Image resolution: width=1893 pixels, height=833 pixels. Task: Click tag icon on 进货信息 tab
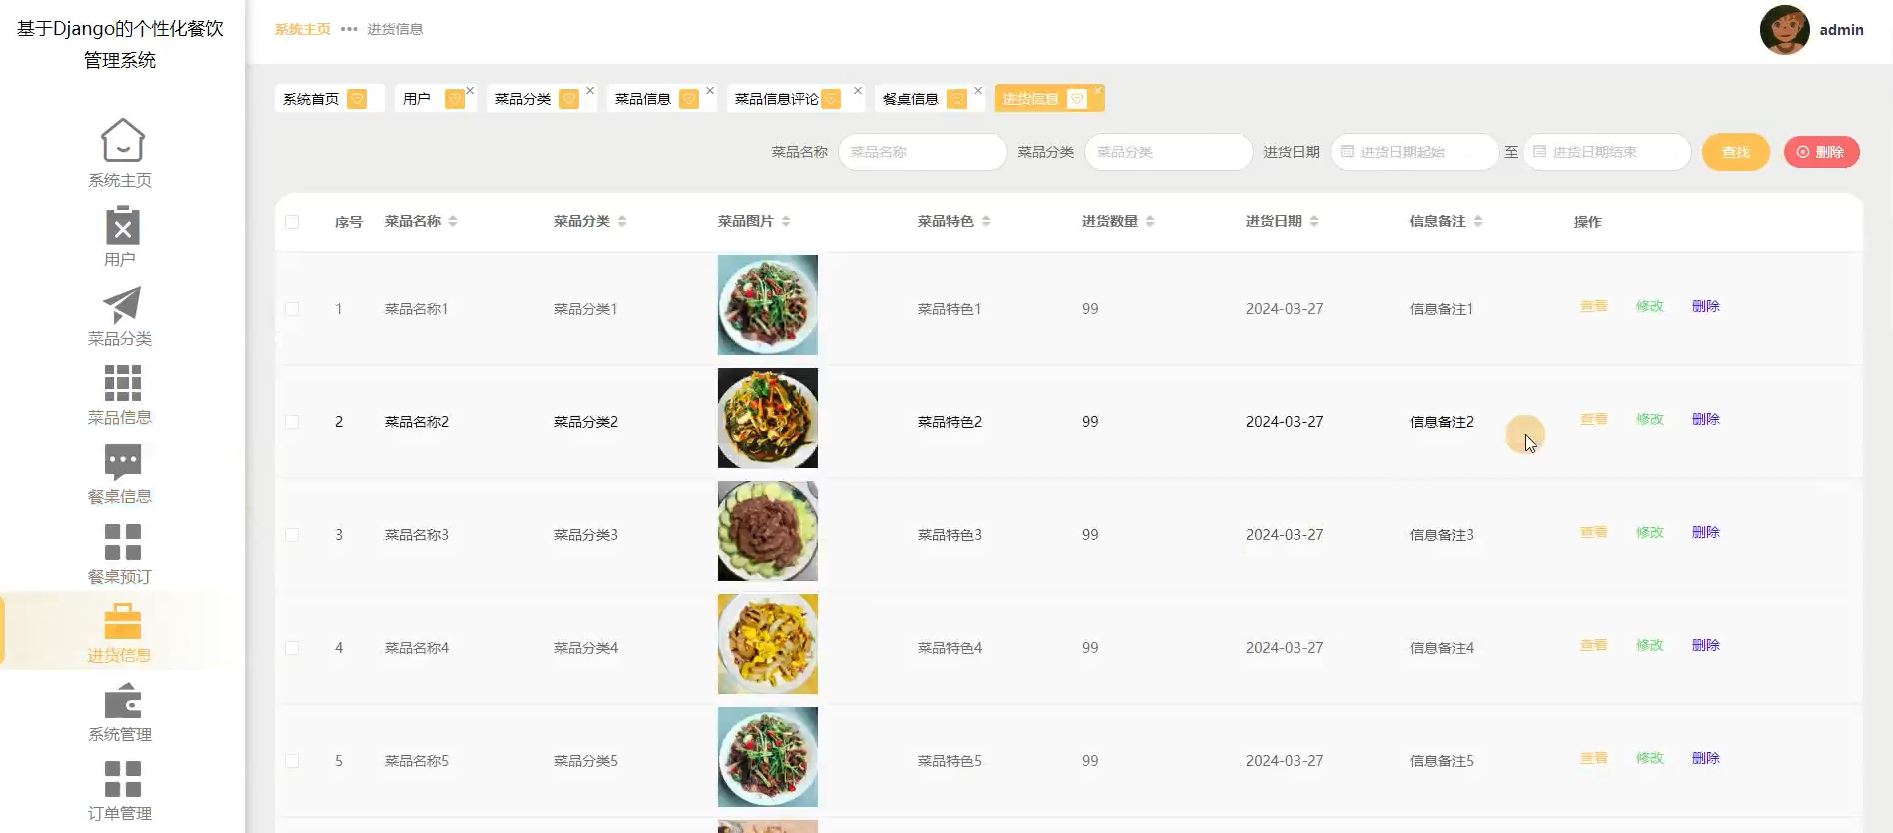tap(1077, 98)
